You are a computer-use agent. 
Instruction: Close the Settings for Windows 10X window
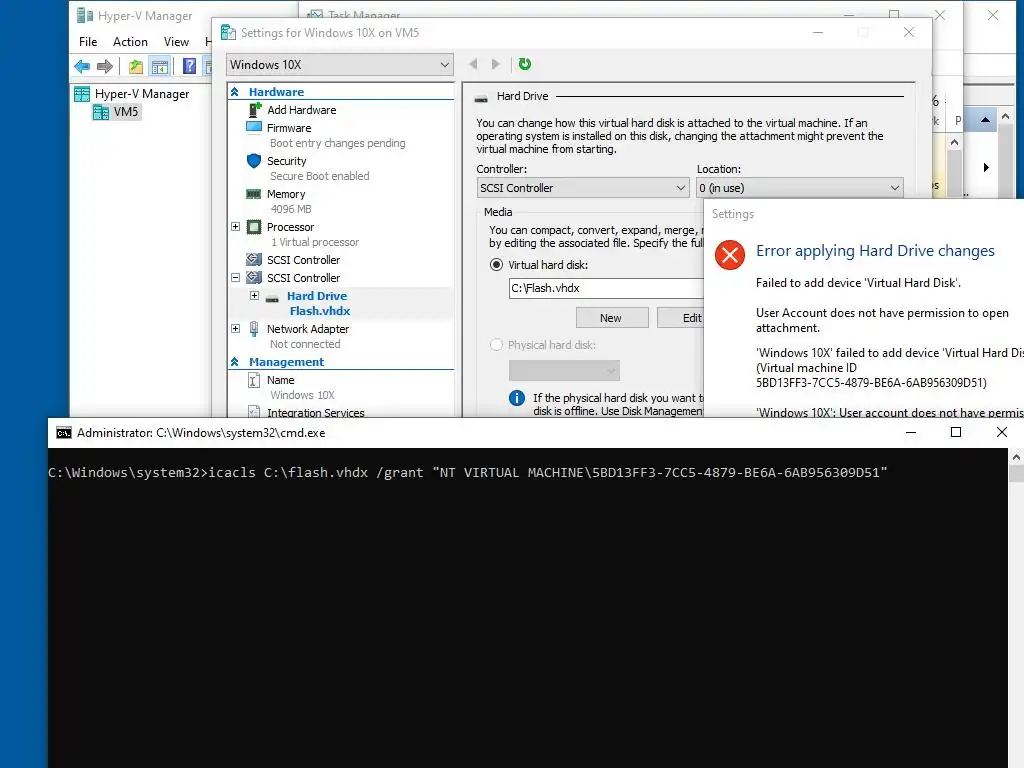click(909, 33)
